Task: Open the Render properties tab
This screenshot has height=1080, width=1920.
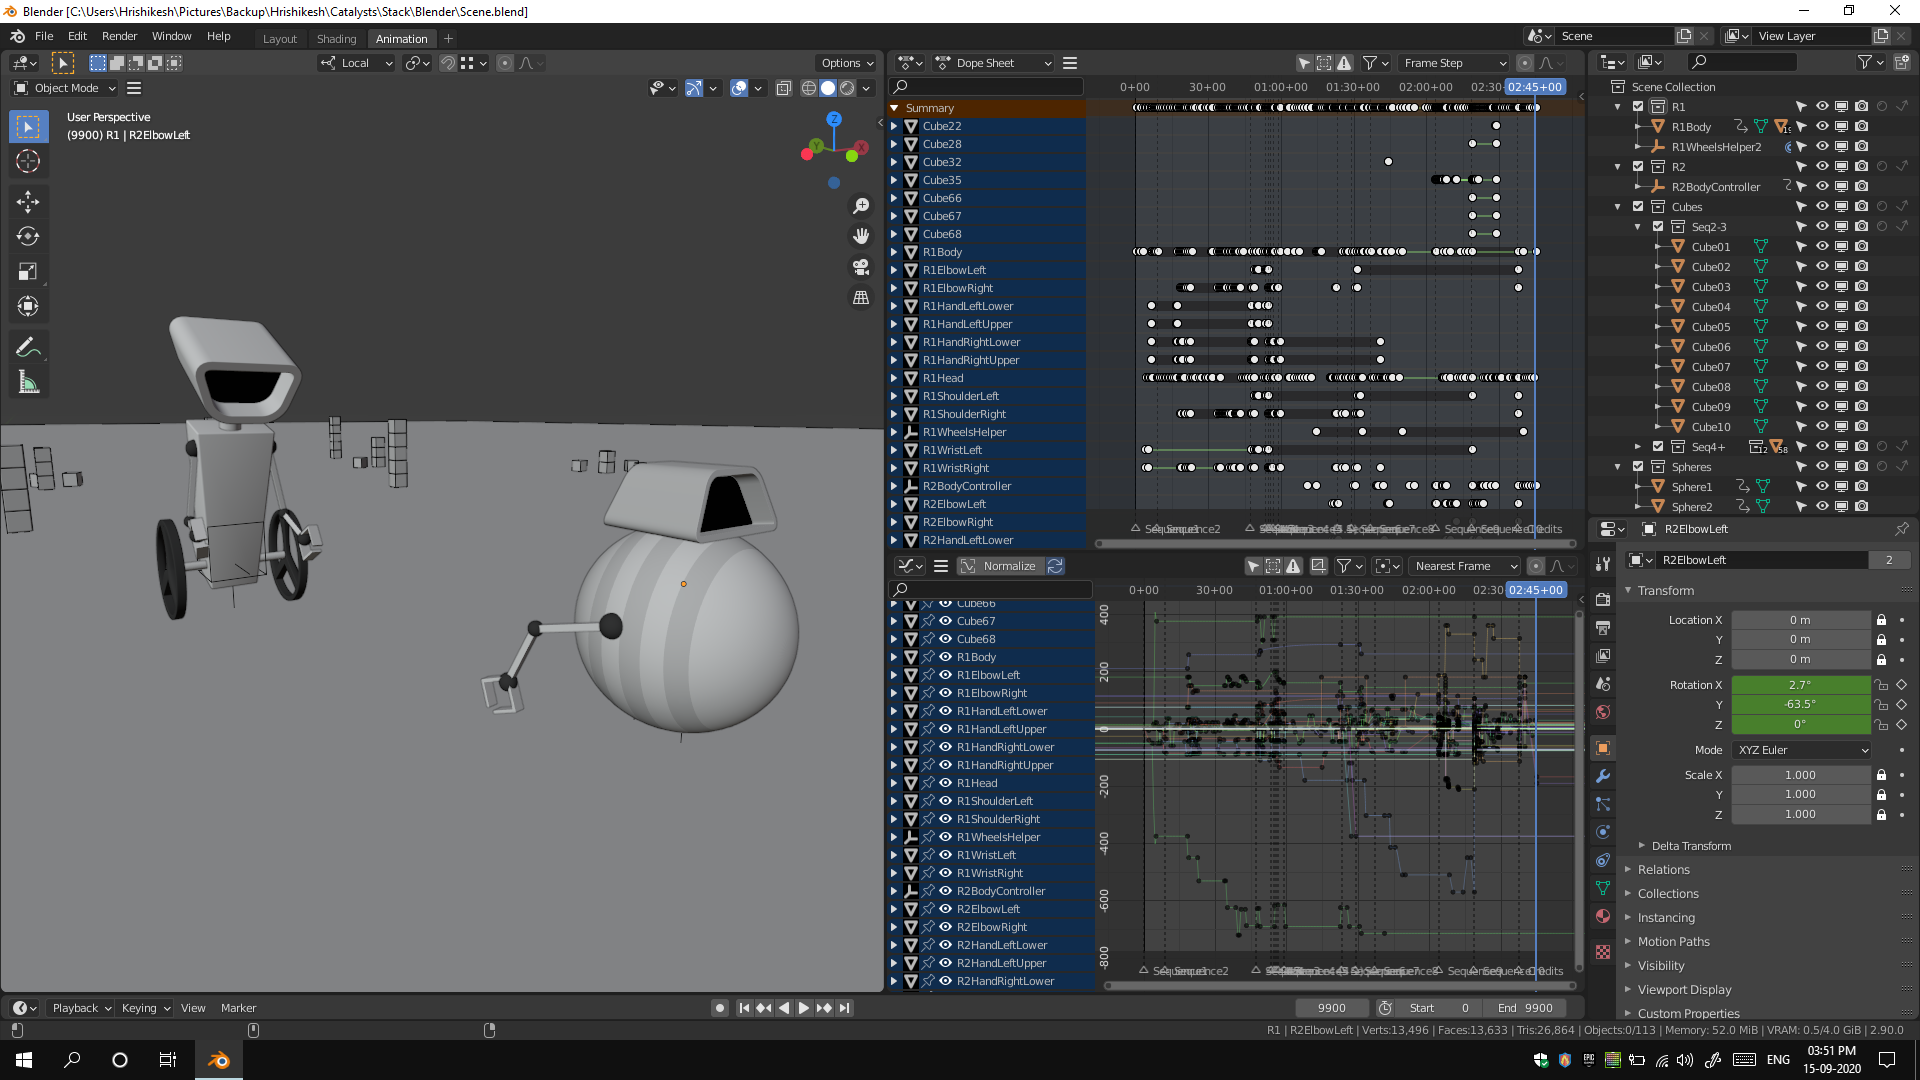Action: pyautogui.click(x=1603, y=600)
